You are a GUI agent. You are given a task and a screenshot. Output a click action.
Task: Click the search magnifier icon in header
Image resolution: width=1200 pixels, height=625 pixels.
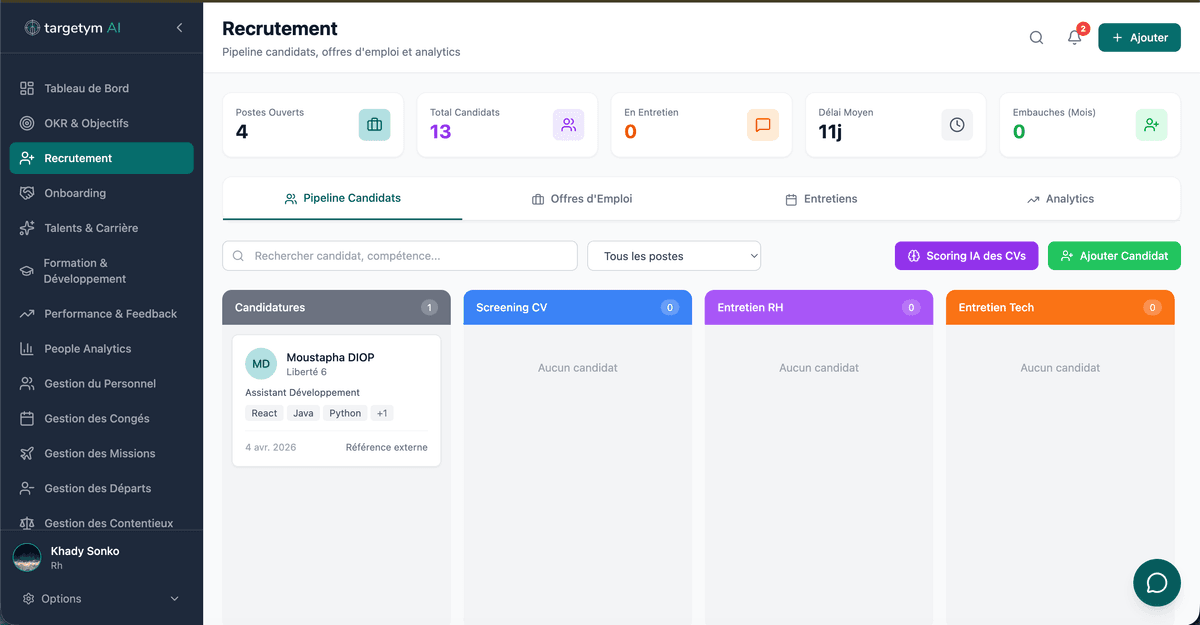[1036, 38]
